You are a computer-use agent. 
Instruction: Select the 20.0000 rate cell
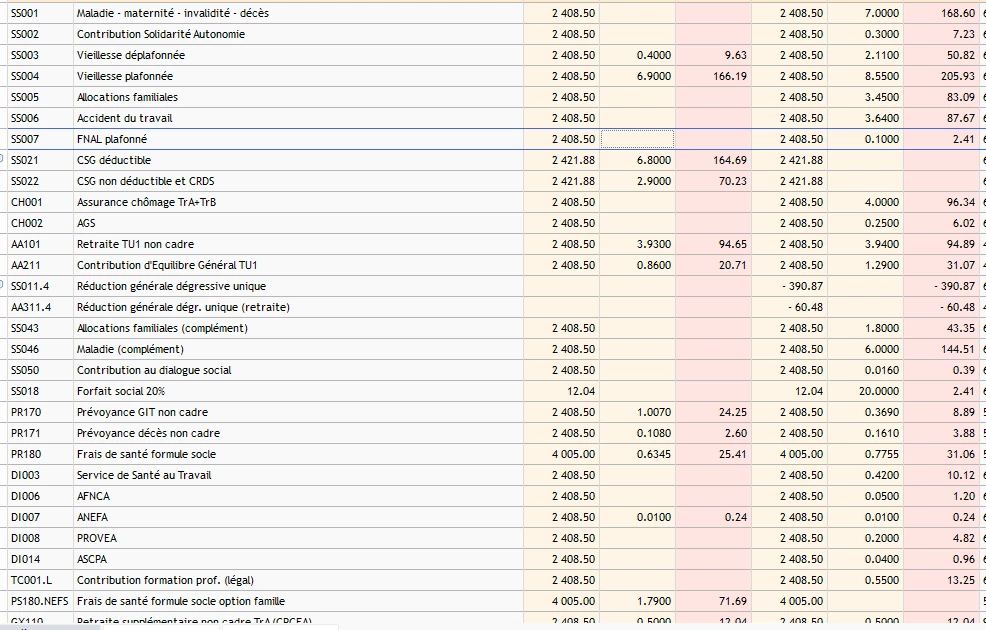pos(865,391)
